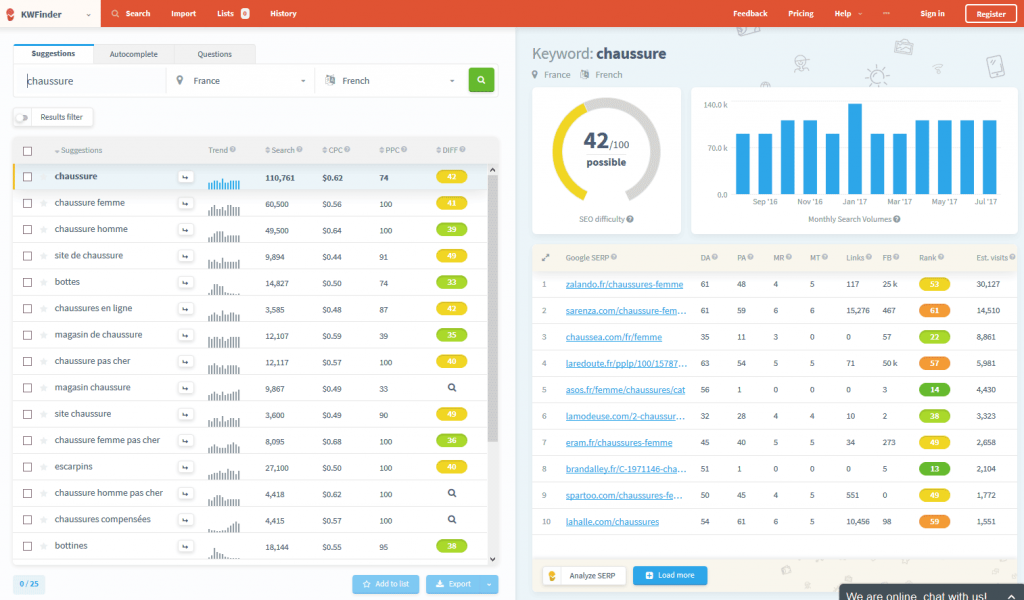This screenshot has height=600, width=1024.
Task: Click the PPC column help icon
Action: click(404, 150)
